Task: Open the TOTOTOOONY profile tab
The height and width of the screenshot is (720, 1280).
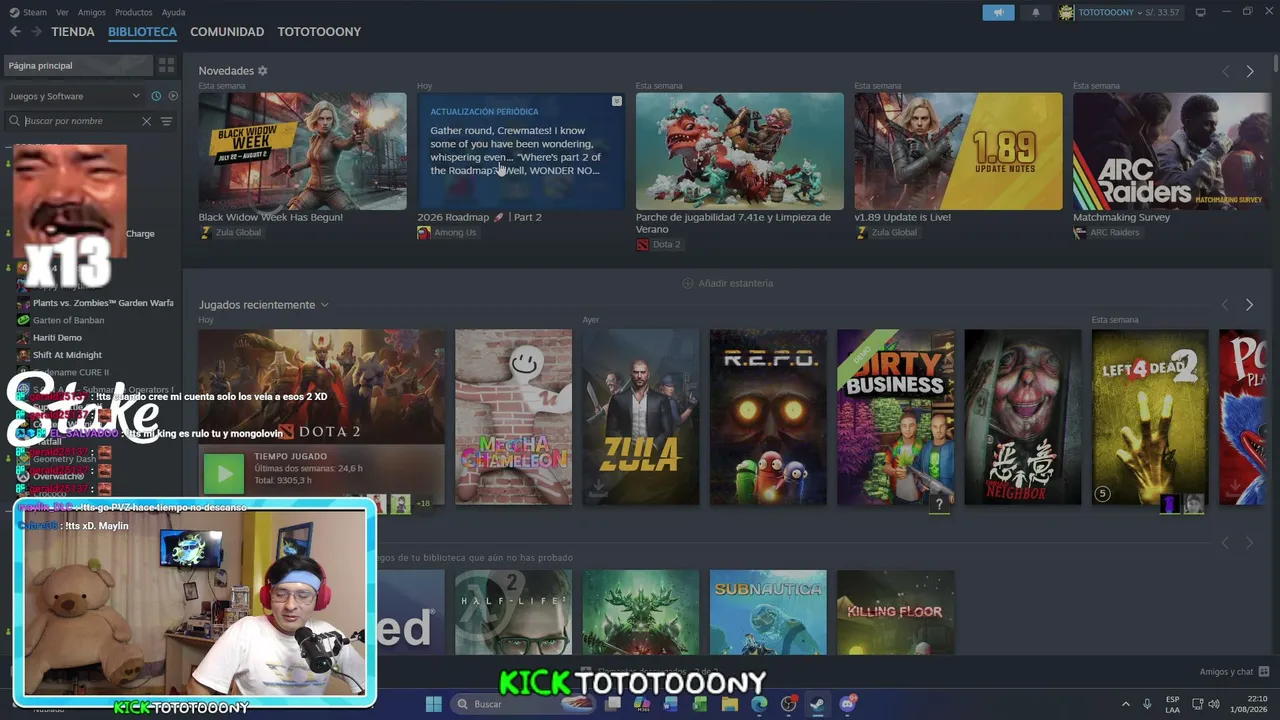Action: tap(319, 32)
